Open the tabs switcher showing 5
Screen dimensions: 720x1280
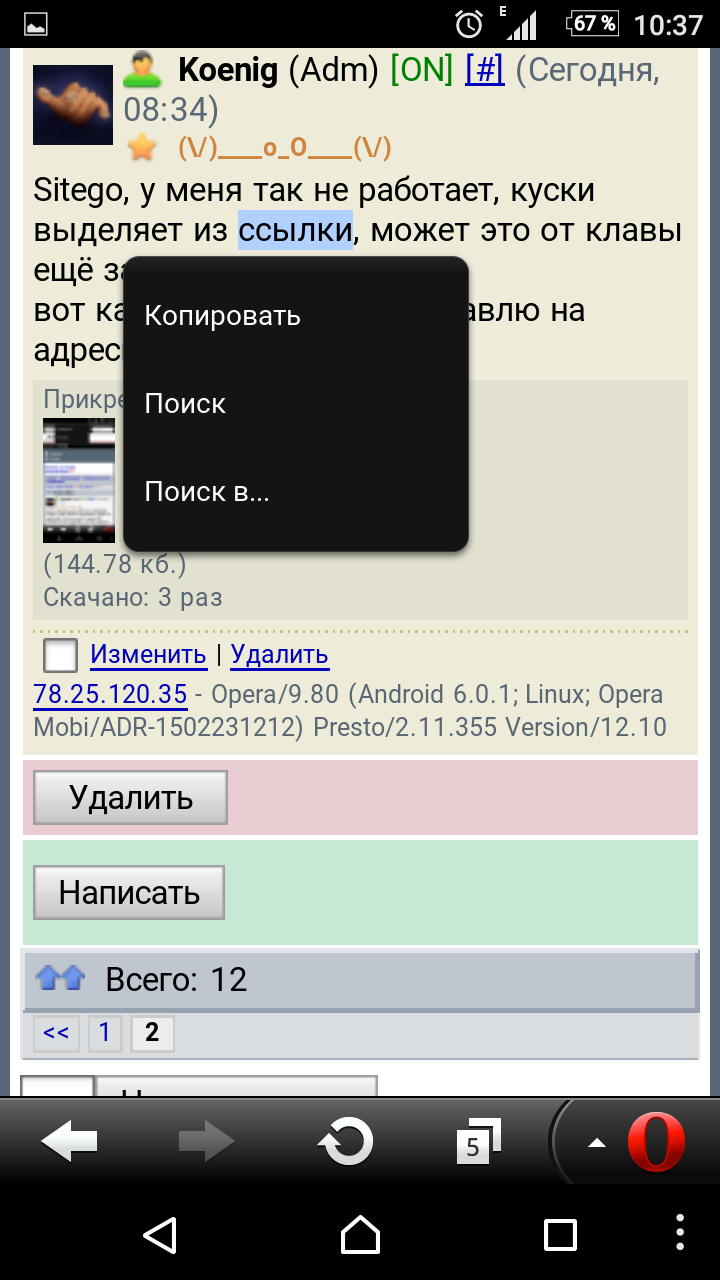point(478,1141)
